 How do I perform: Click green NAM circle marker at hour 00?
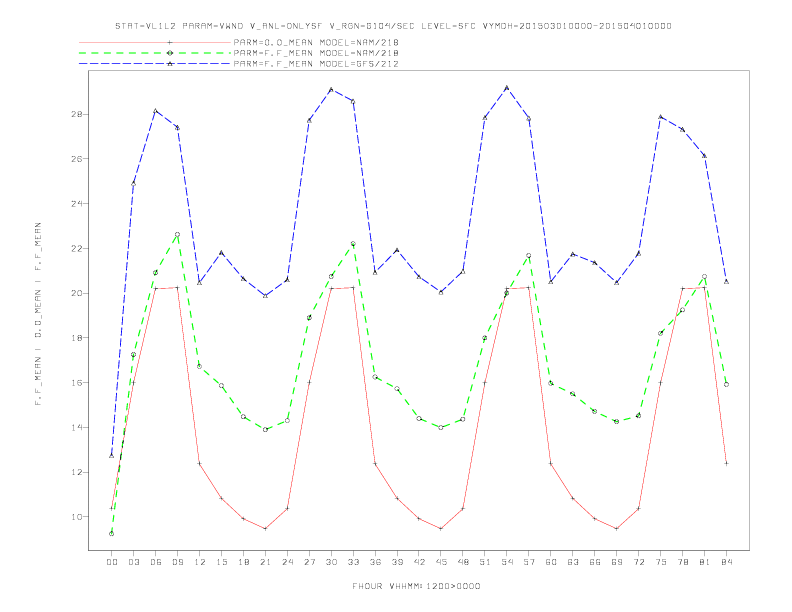[x=112, y=534]
